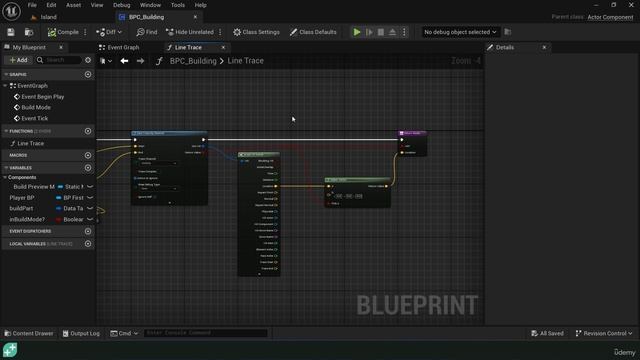Open the Asset menu

pyautogui.click(x=73, y=5)
